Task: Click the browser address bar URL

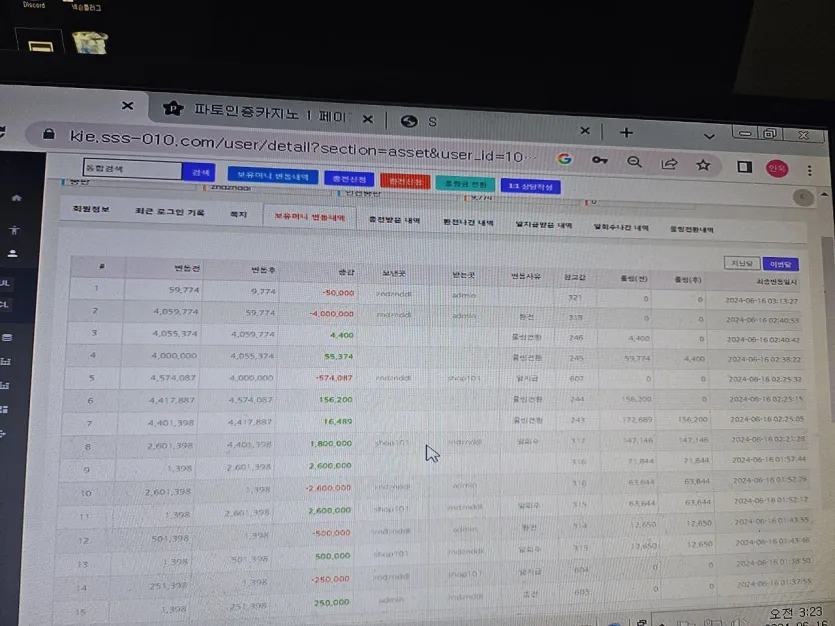Action: pyautogui.click(x=304, y=147)
